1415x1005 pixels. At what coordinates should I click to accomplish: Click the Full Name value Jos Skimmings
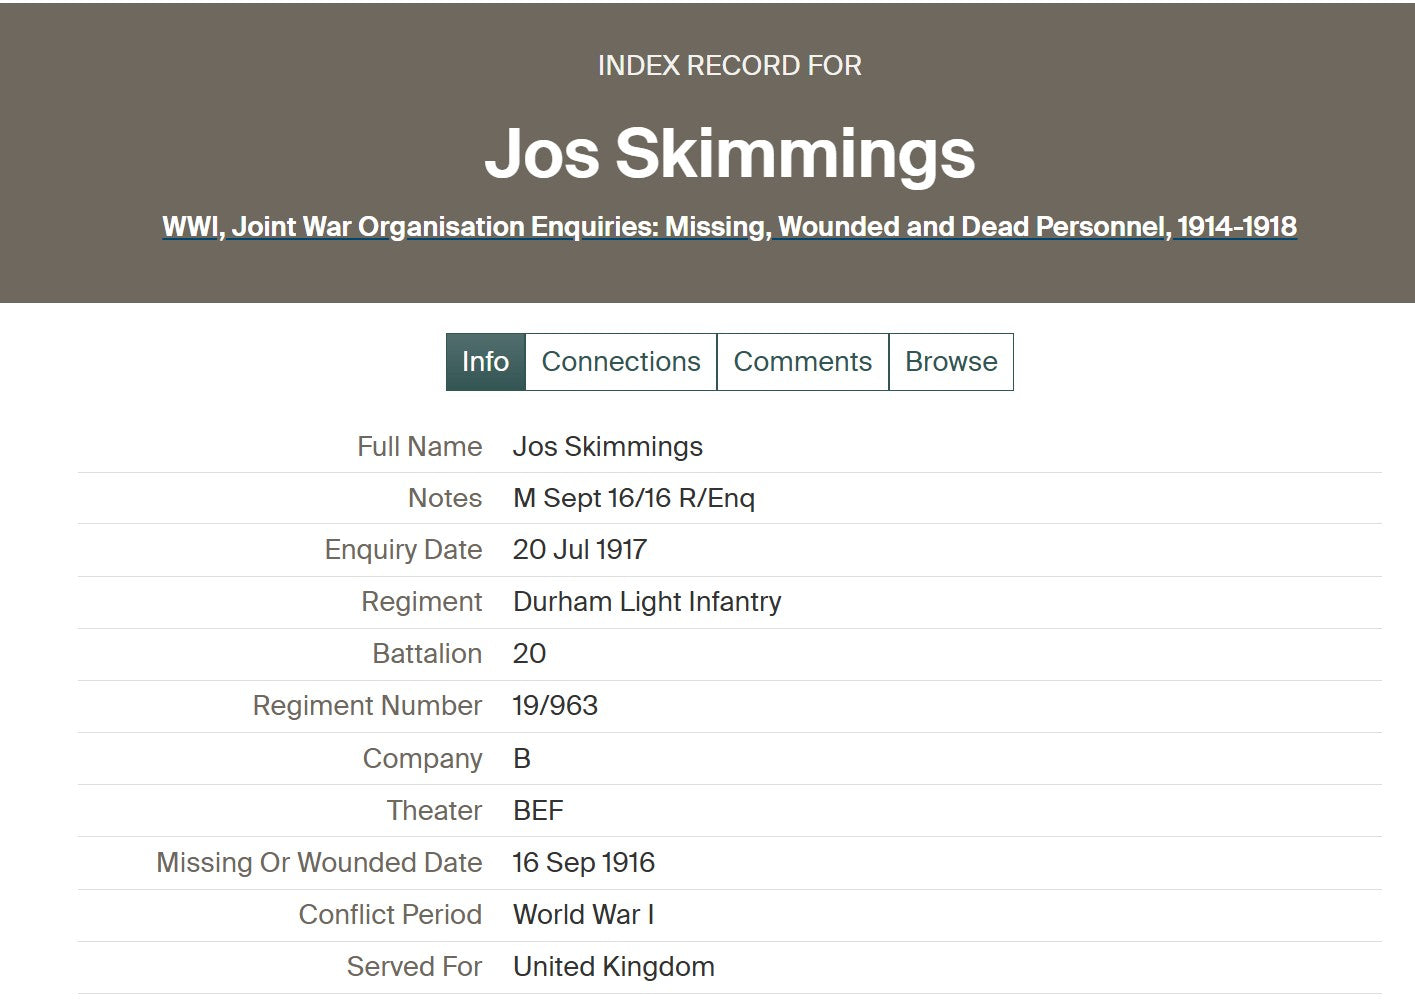[x=607, y=447]
